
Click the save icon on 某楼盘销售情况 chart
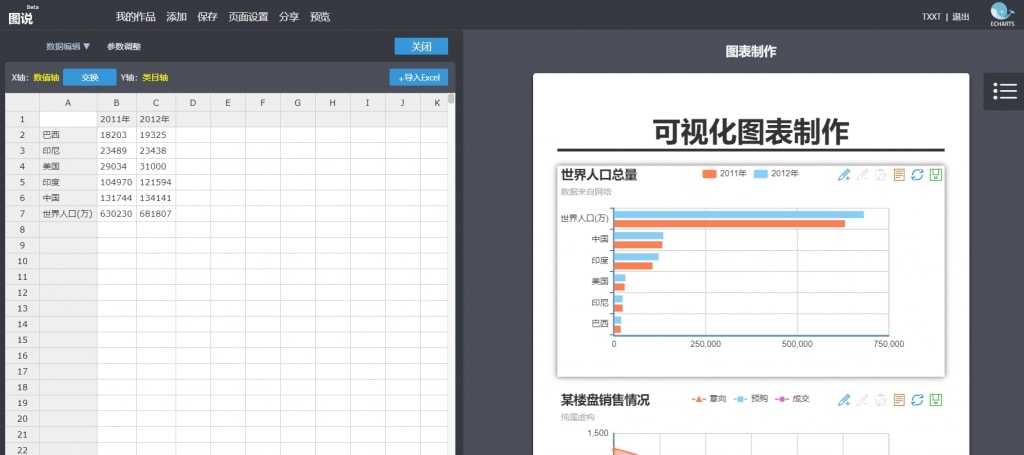coord(936,400)
